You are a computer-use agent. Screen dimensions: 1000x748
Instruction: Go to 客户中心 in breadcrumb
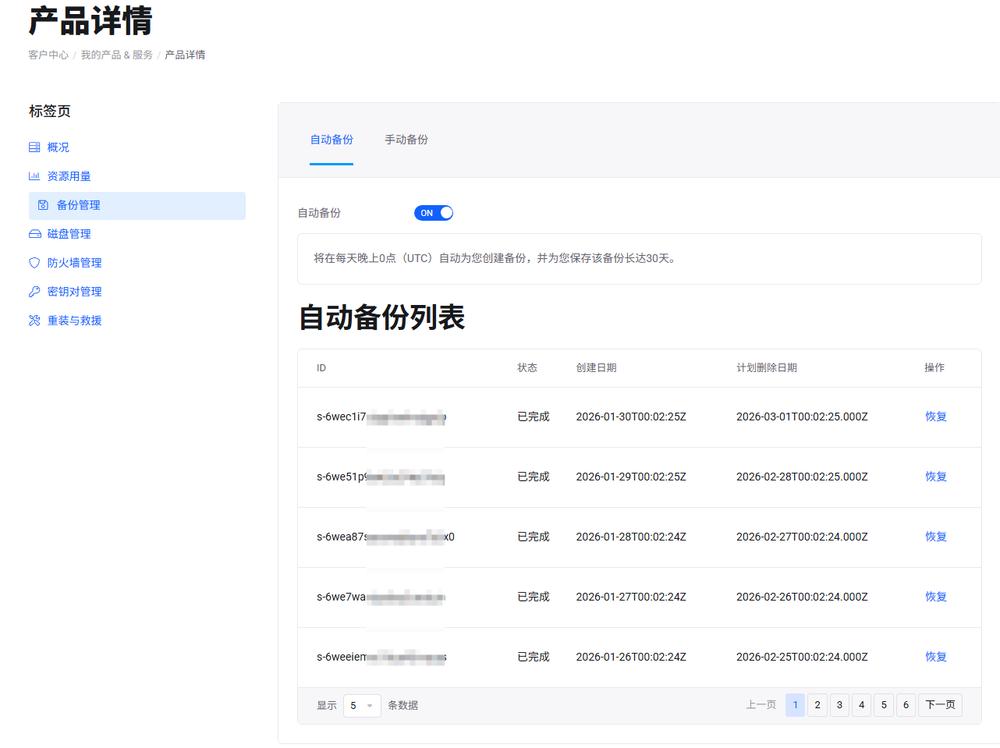(48, 55)
